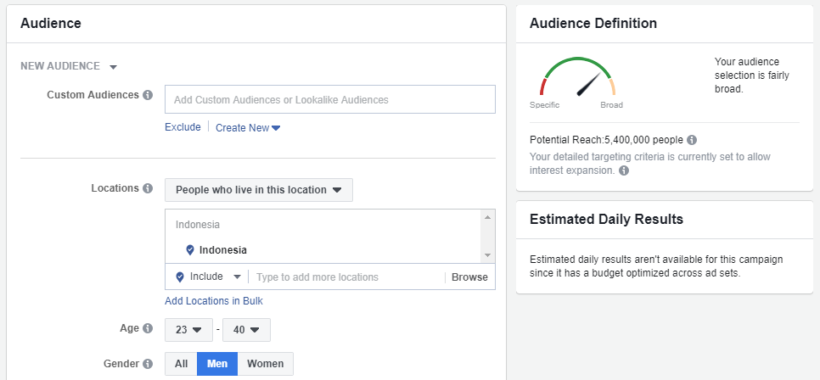Click the interest expansion info icon
Image resolution: width=820 pixels, height=380 pixels.
(x=624, y=171)
